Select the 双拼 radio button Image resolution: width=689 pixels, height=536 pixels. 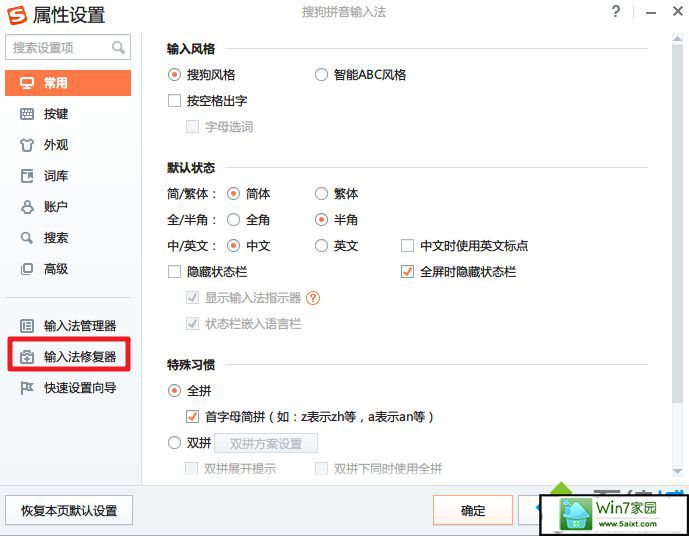click(x=174, y=442)
